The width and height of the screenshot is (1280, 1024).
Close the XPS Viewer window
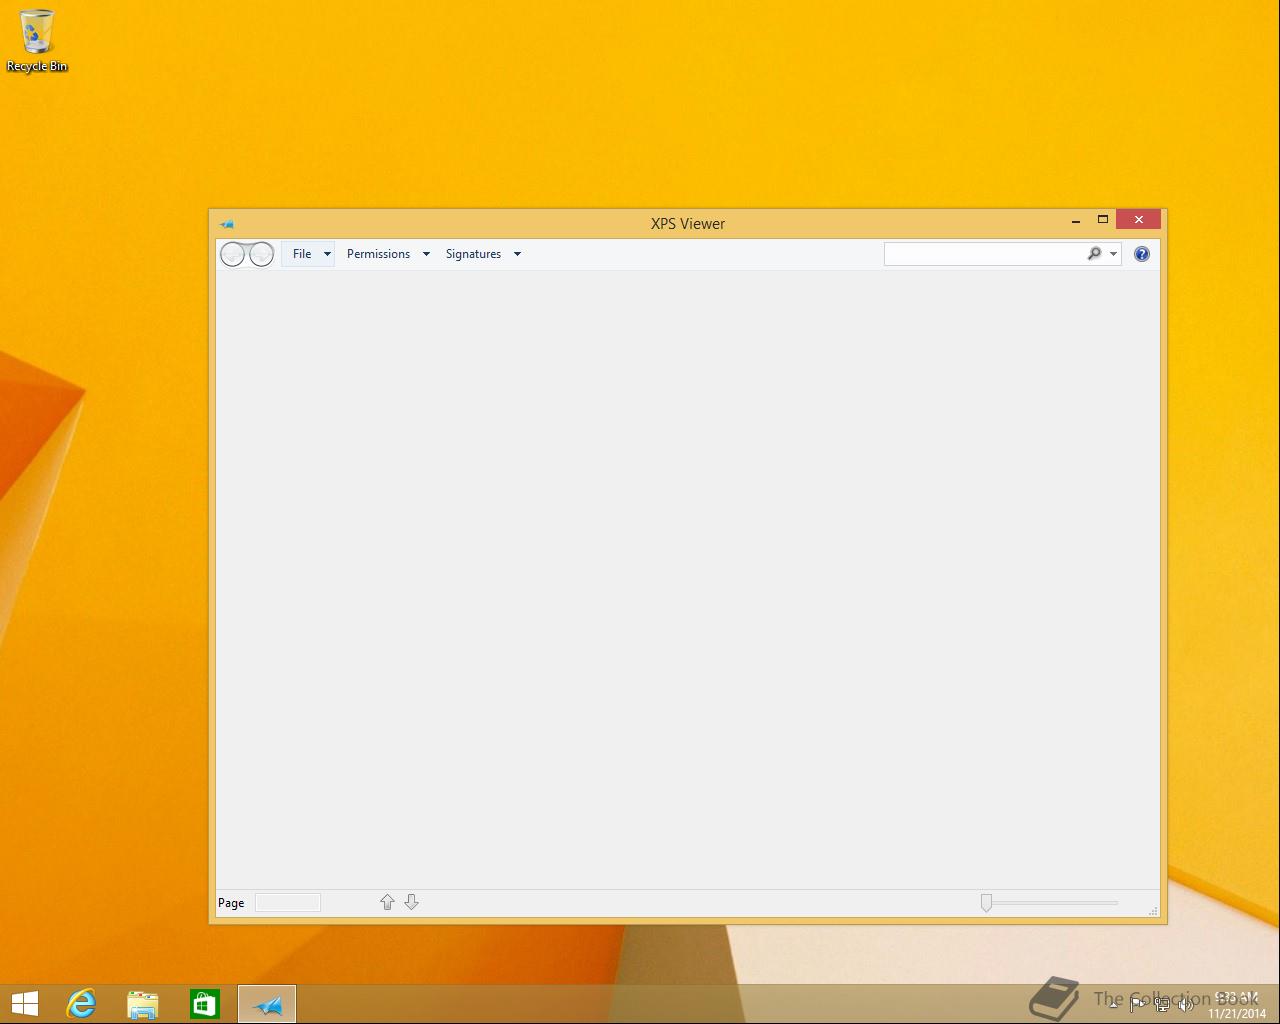1138,220
